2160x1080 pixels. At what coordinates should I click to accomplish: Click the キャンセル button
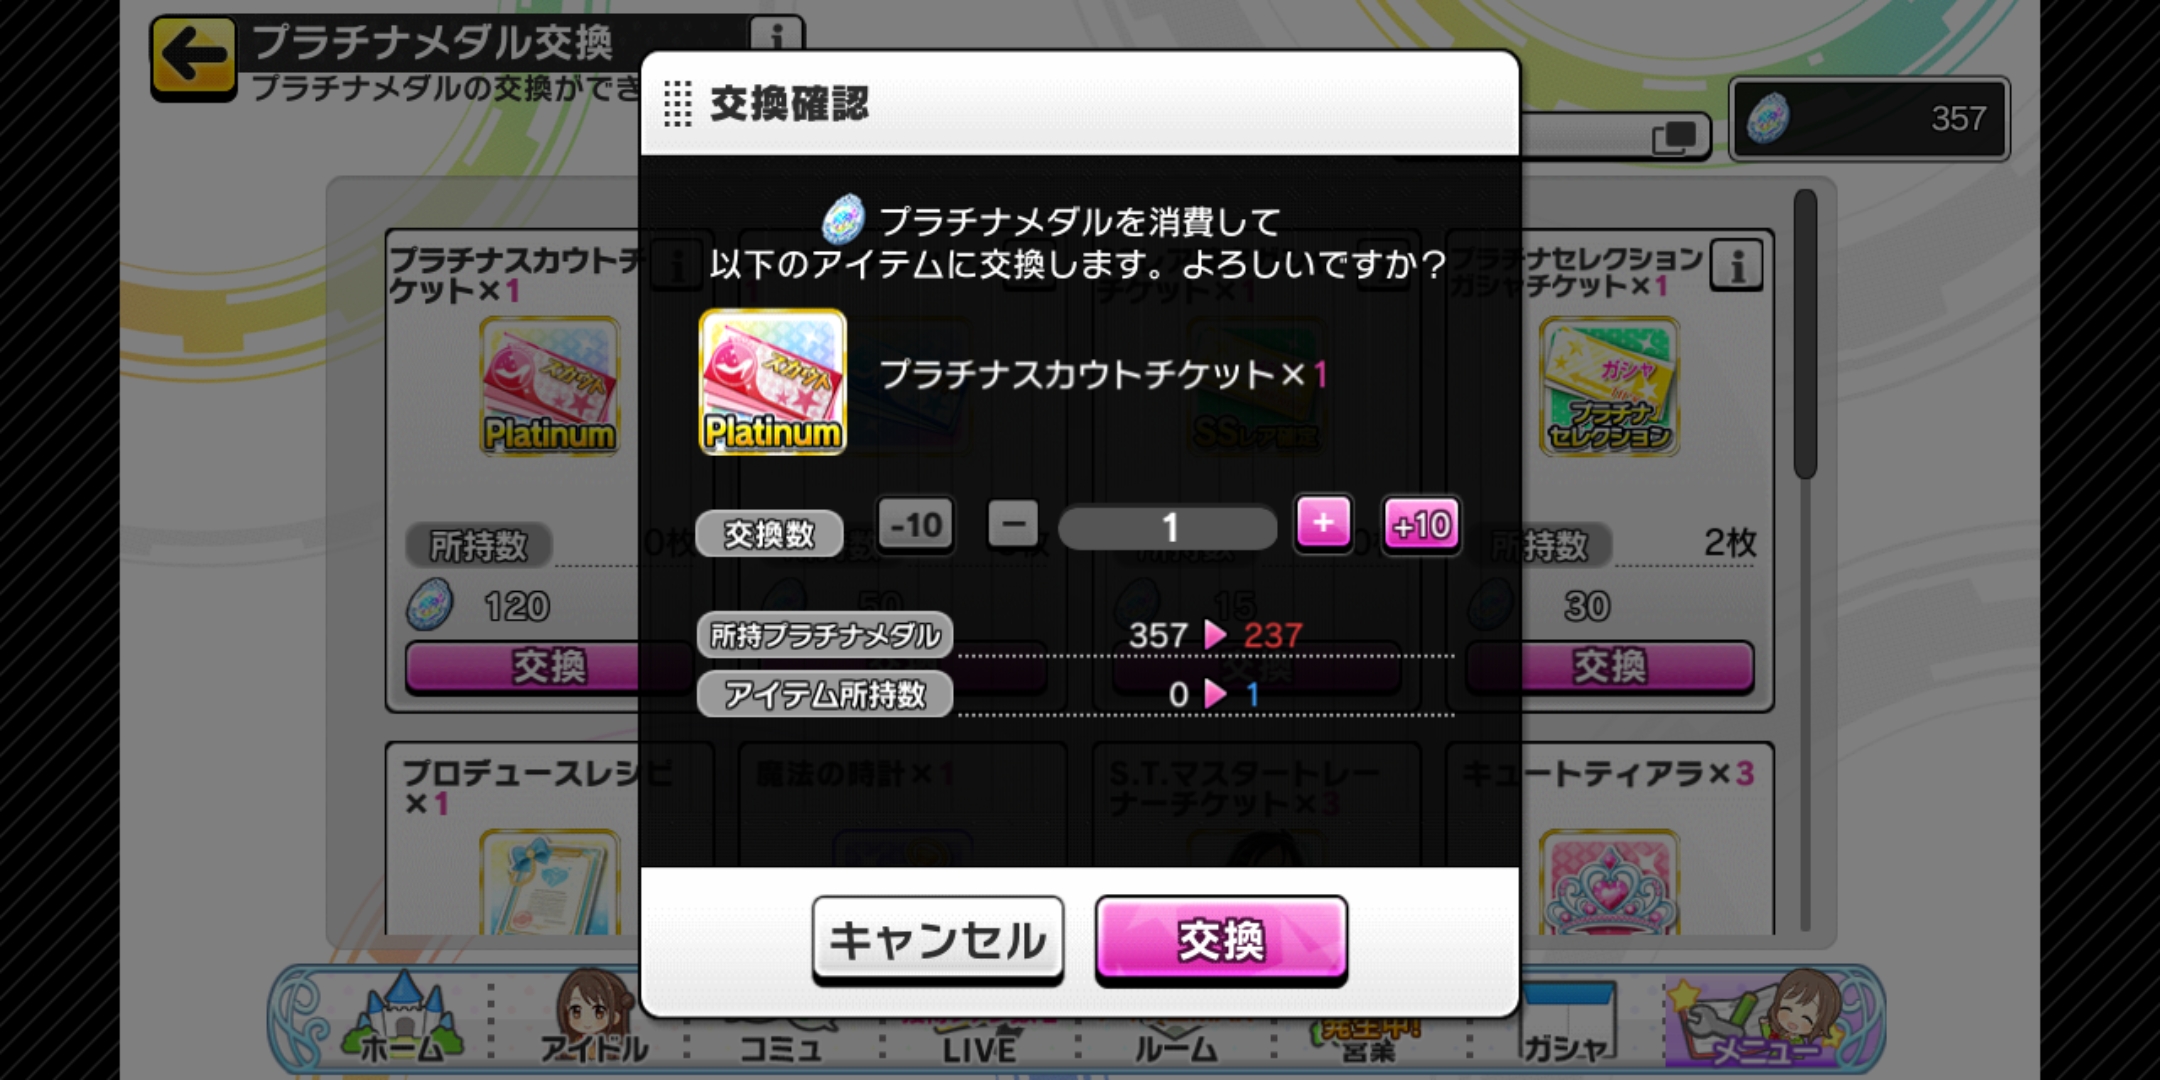[938, 940]
